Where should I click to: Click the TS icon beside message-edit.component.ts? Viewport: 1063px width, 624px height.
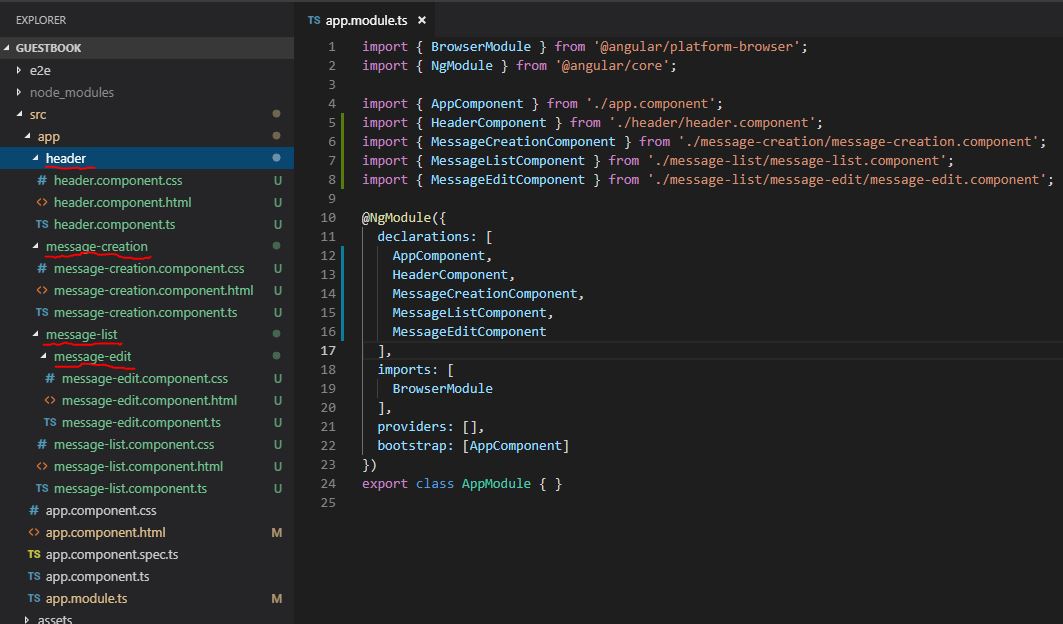point(50,423)
